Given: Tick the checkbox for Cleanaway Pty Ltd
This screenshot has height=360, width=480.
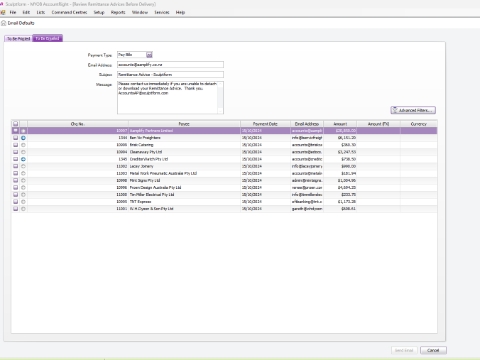Looking at the screenshot, I should point(16,152).
